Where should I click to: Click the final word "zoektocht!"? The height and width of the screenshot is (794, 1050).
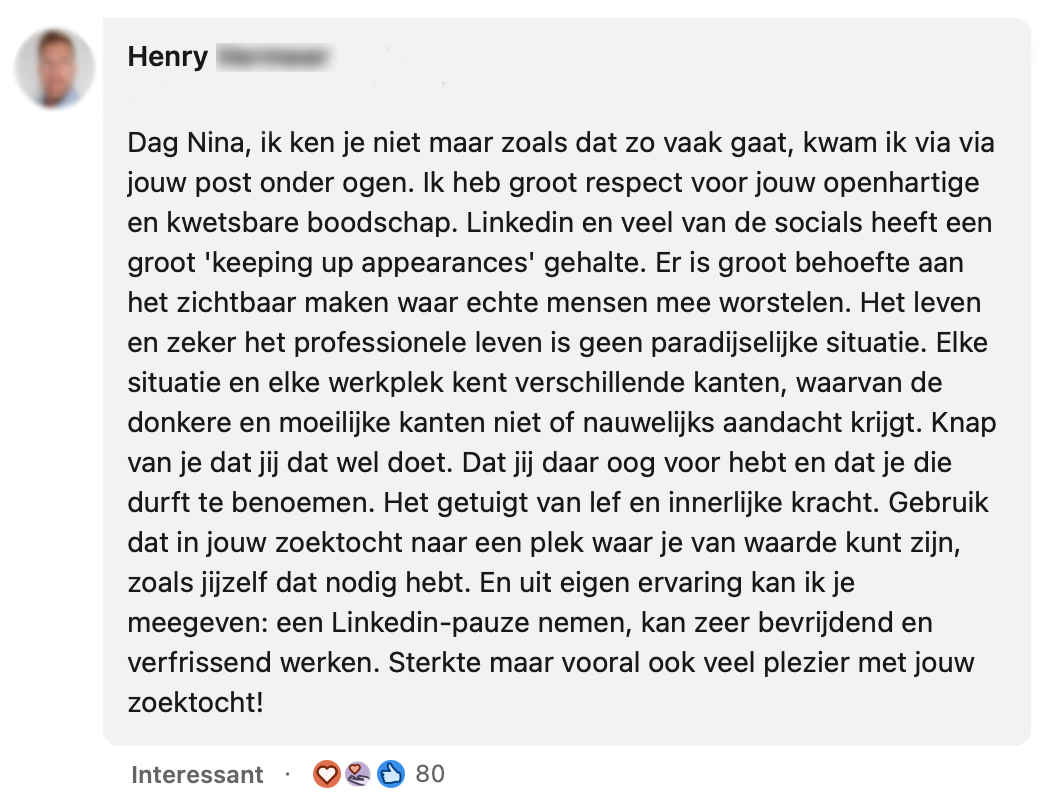pyautogui.click(x=195, y=703)
